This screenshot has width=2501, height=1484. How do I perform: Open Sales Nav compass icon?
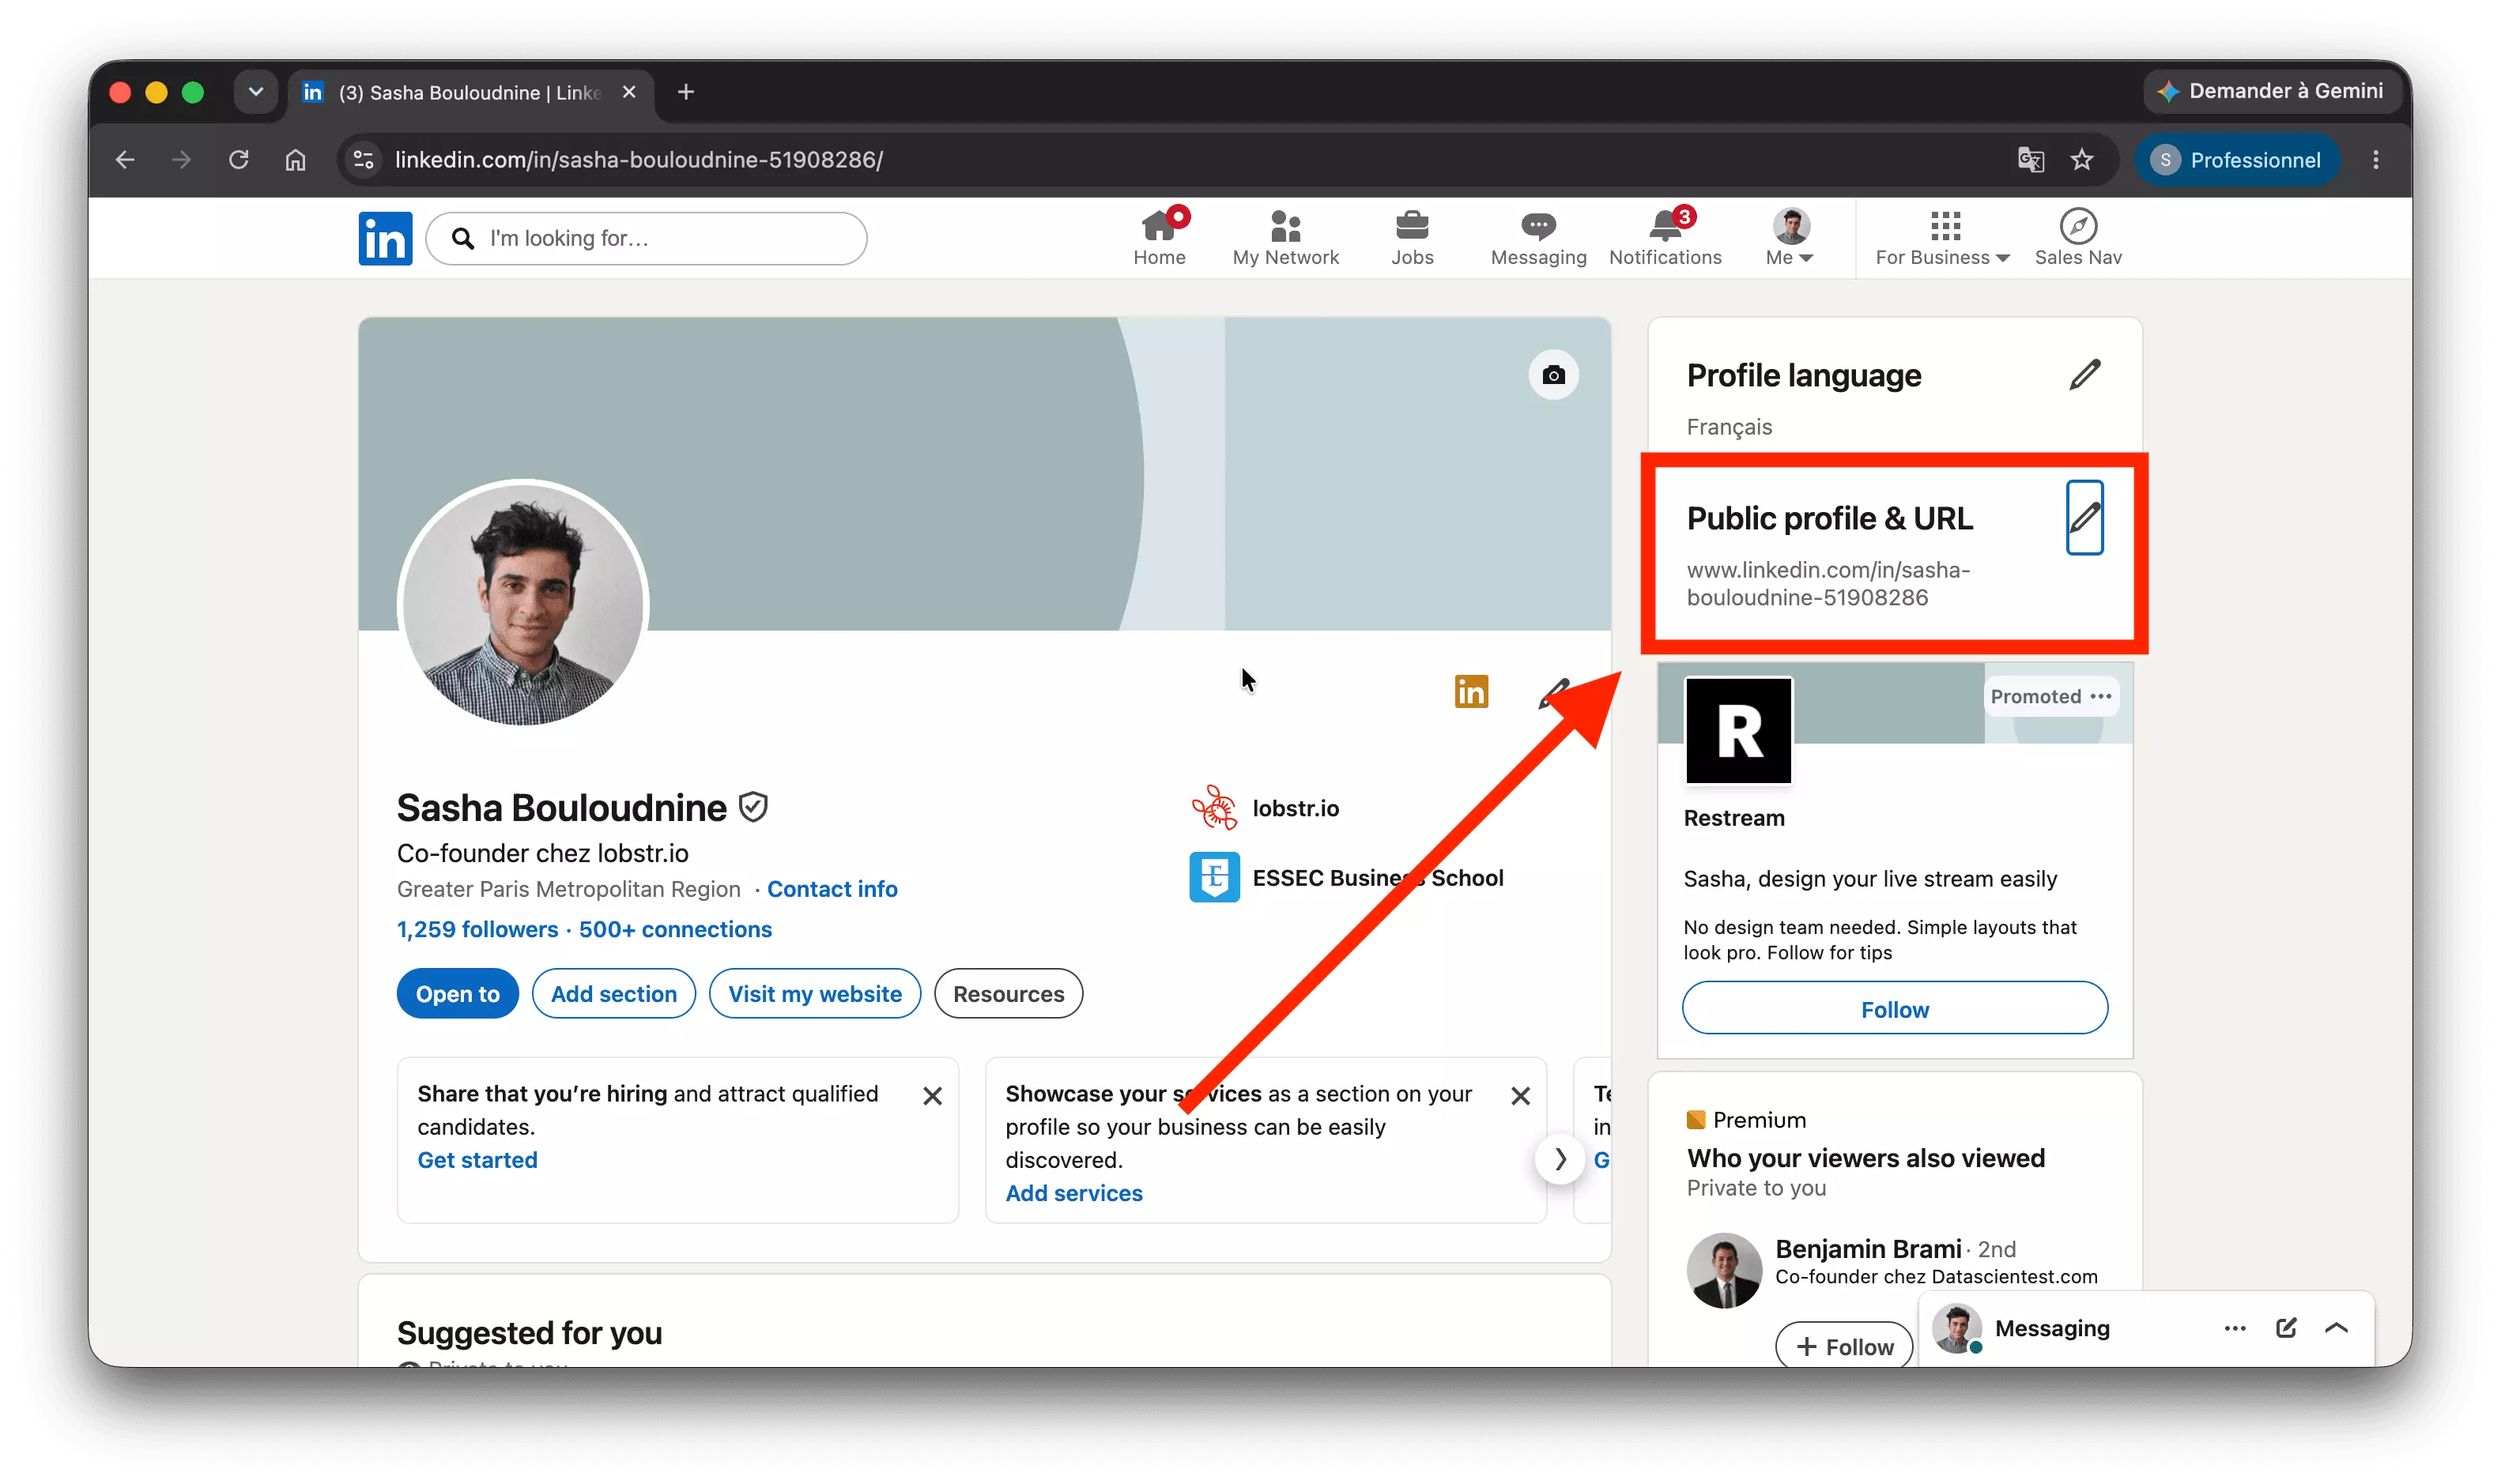(2078, 238)
